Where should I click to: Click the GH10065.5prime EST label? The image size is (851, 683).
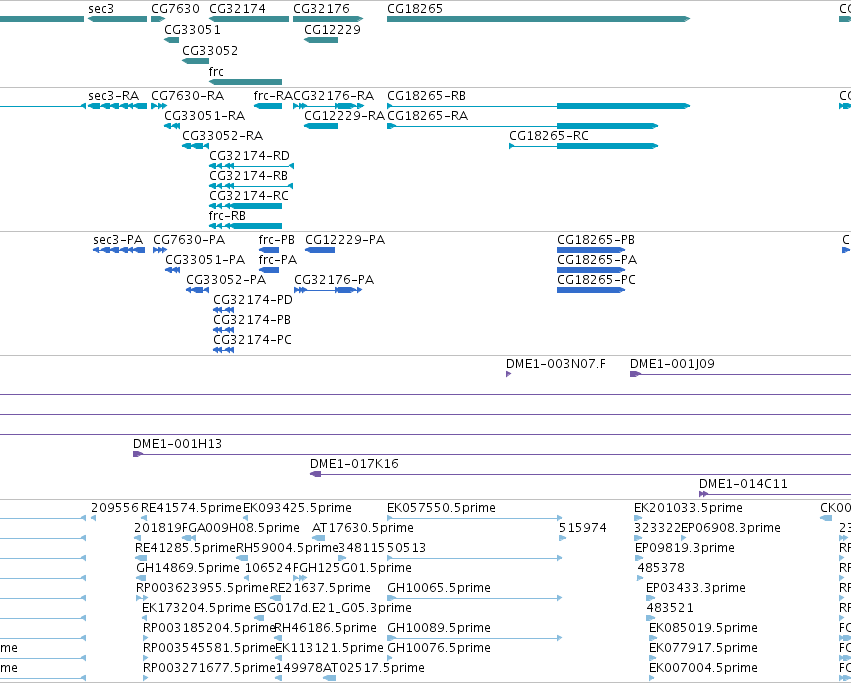439,587
